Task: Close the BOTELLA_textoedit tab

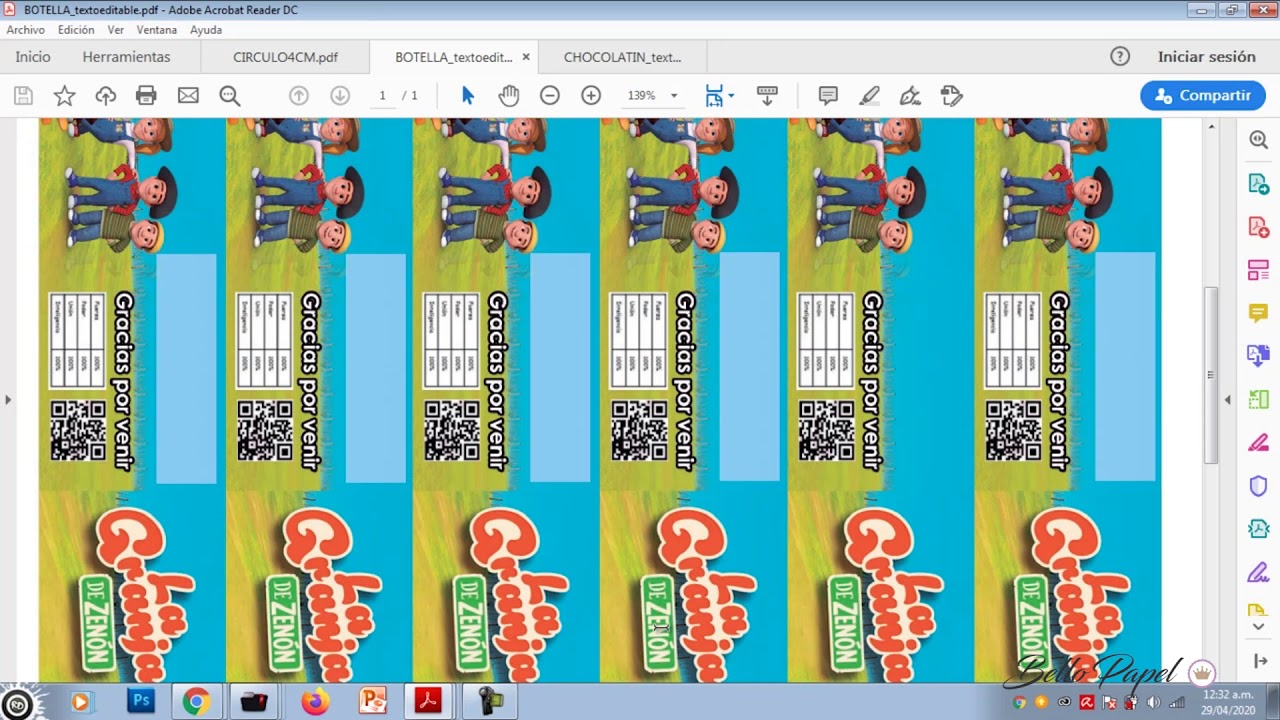Action: pyautogui.click(x=526, y=57)
